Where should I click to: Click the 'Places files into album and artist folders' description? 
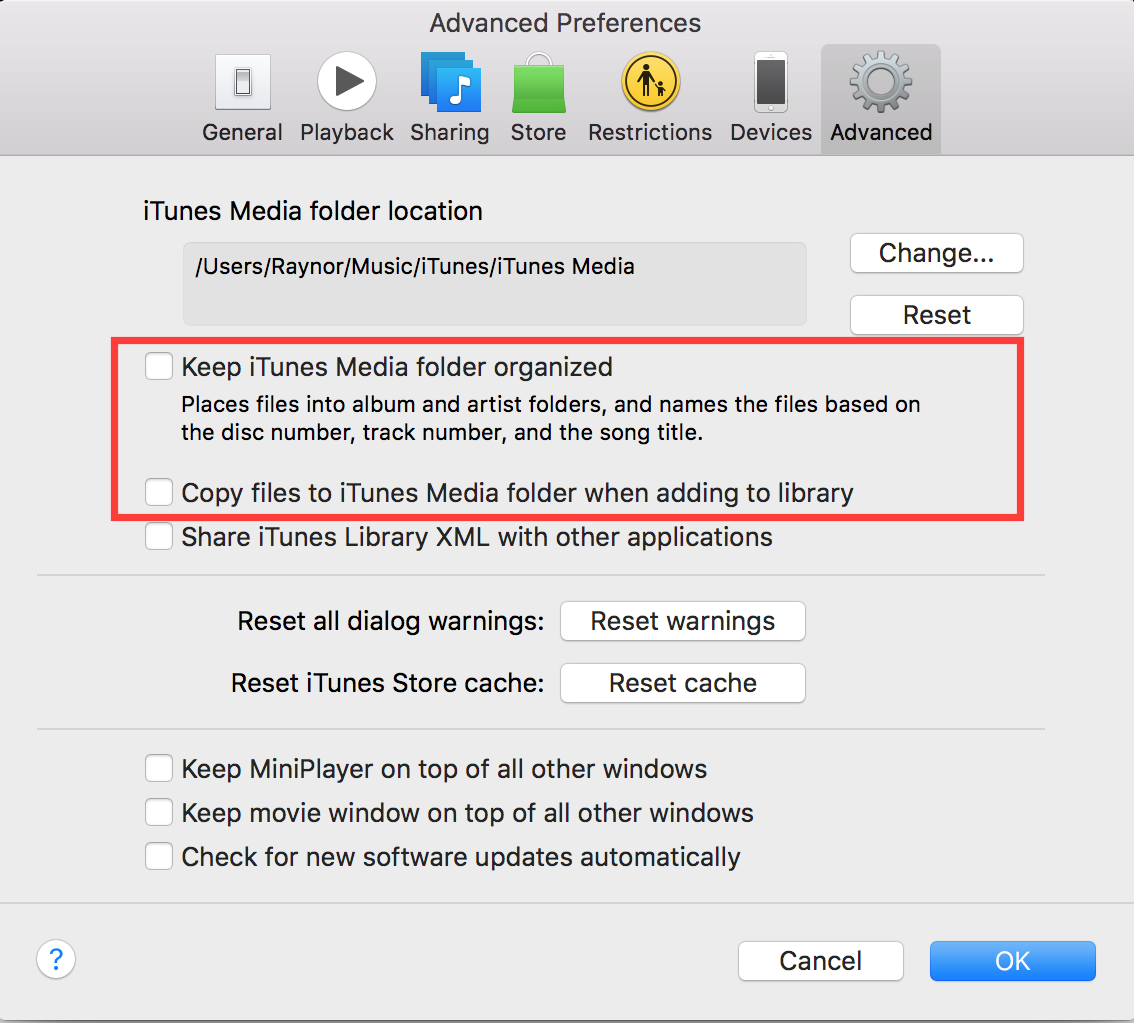click(x=550, y=418)
